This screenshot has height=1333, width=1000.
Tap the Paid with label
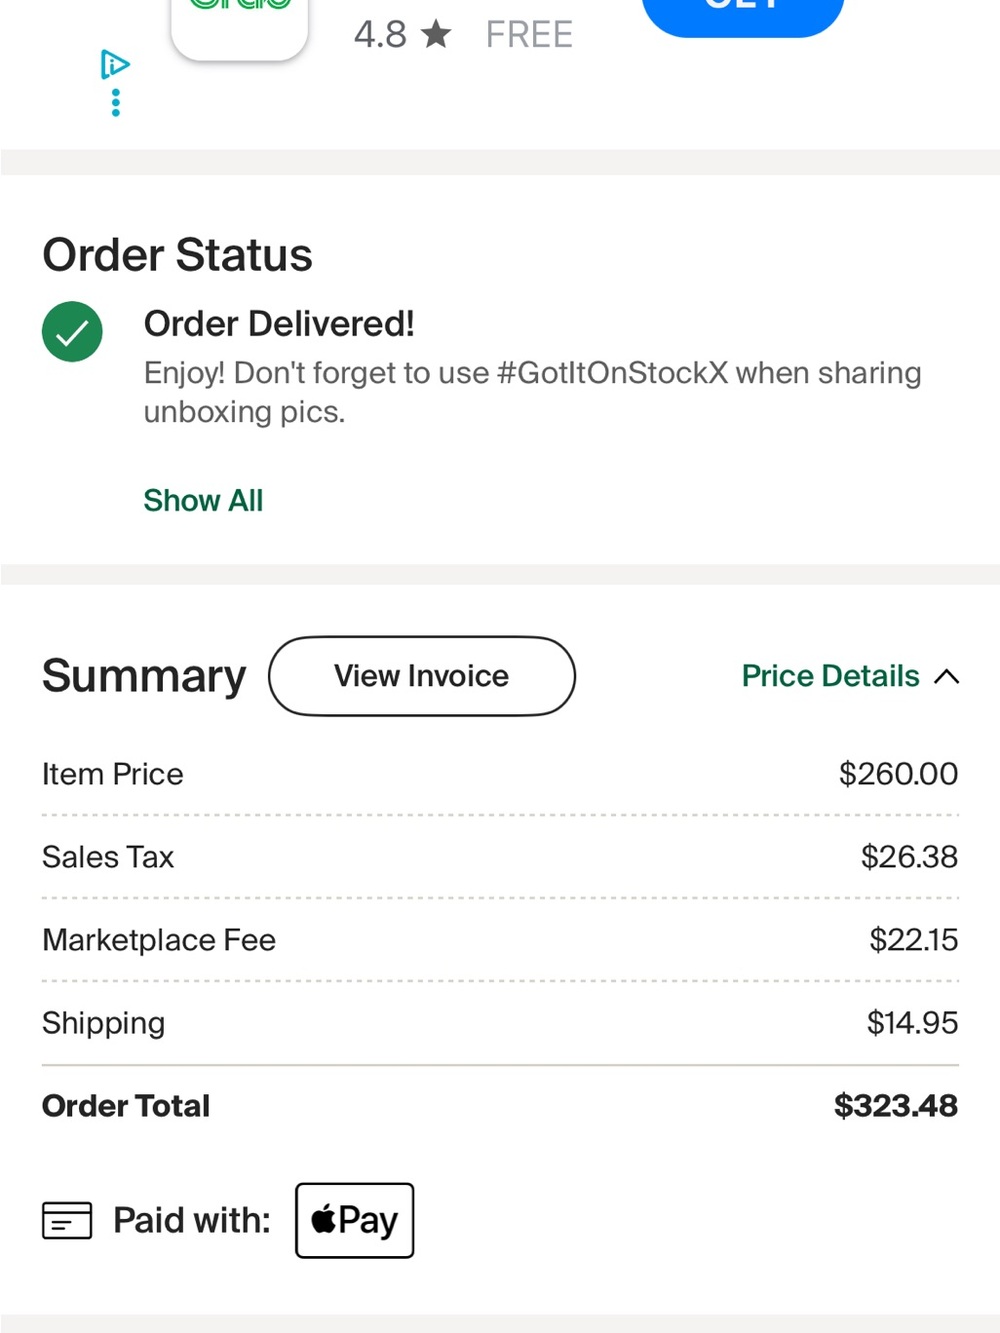coord(192,1220)
